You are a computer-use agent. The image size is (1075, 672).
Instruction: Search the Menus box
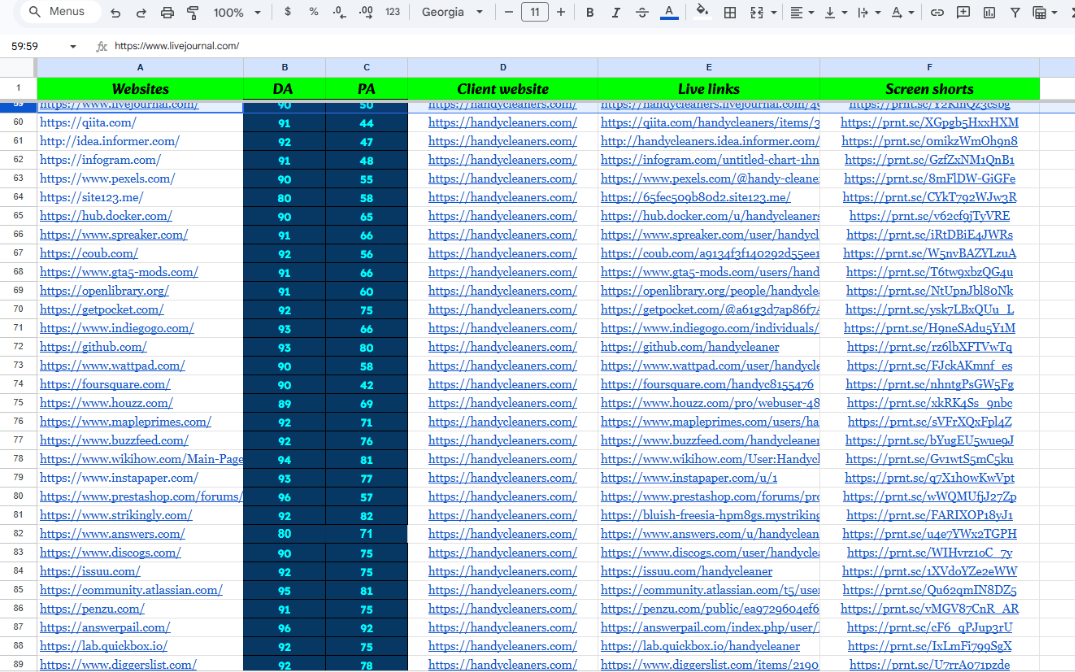pos(61,12)
